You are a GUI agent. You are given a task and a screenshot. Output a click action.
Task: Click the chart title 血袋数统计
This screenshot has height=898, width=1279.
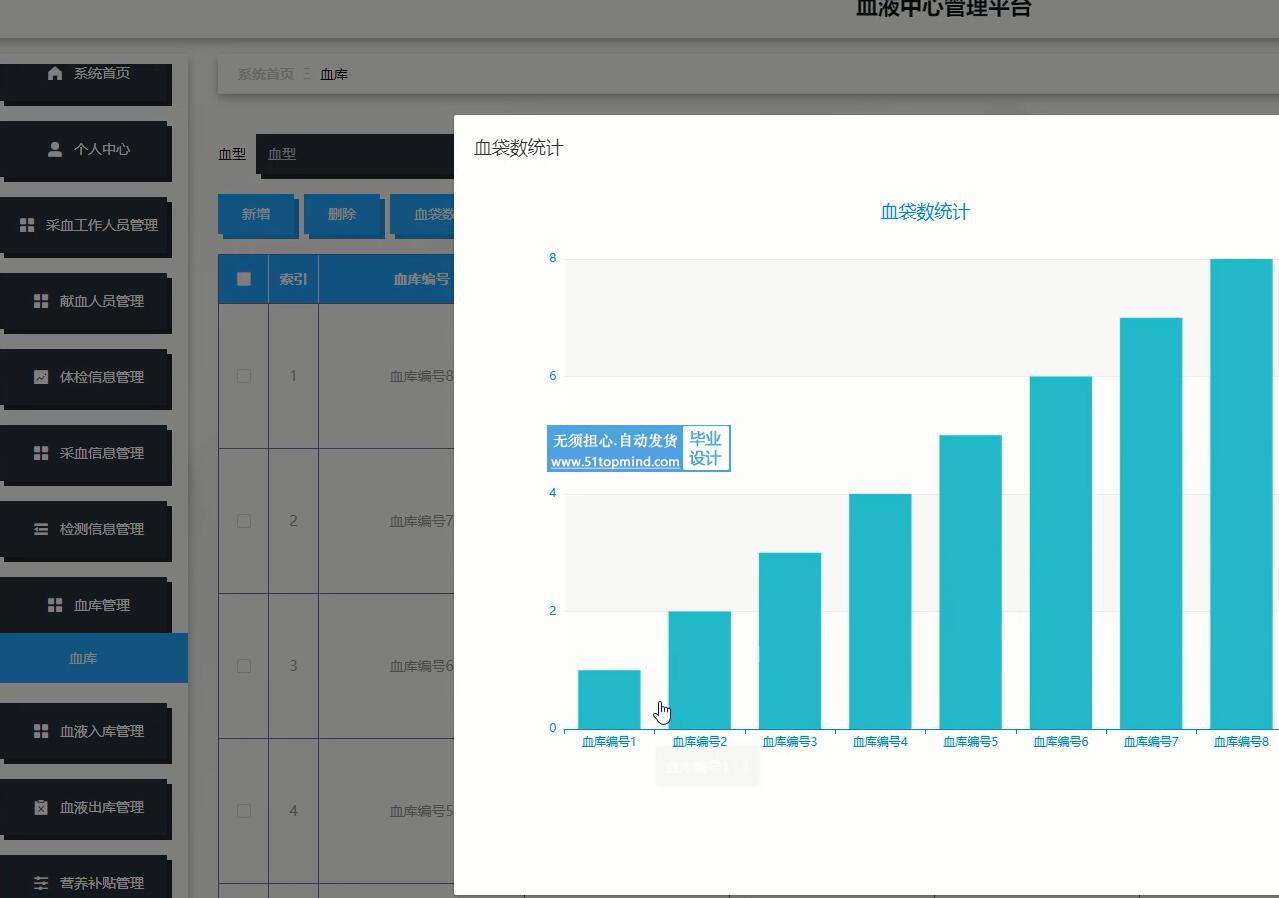coord(925,212)
